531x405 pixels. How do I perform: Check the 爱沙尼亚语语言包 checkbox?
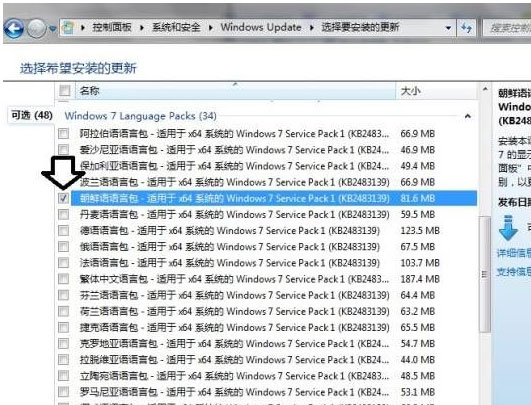point(63,150)
